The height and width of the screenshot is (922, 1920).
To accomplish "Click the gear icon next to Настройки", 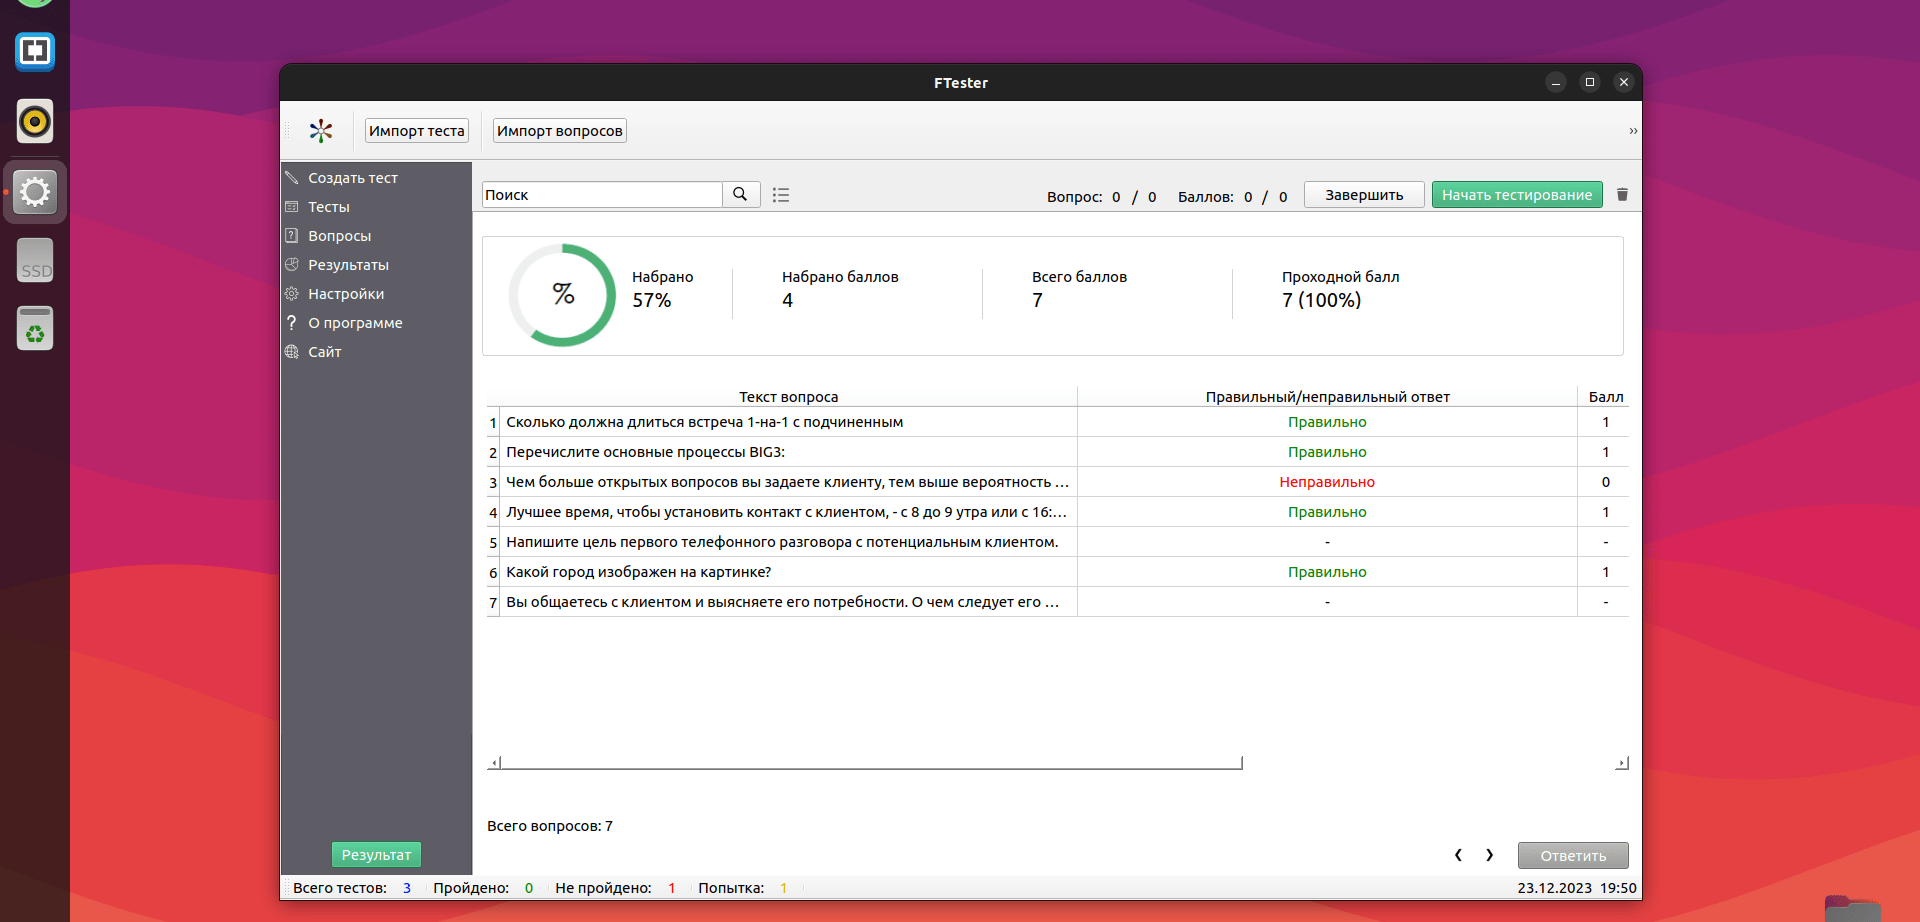I will (x=292, y=293).
